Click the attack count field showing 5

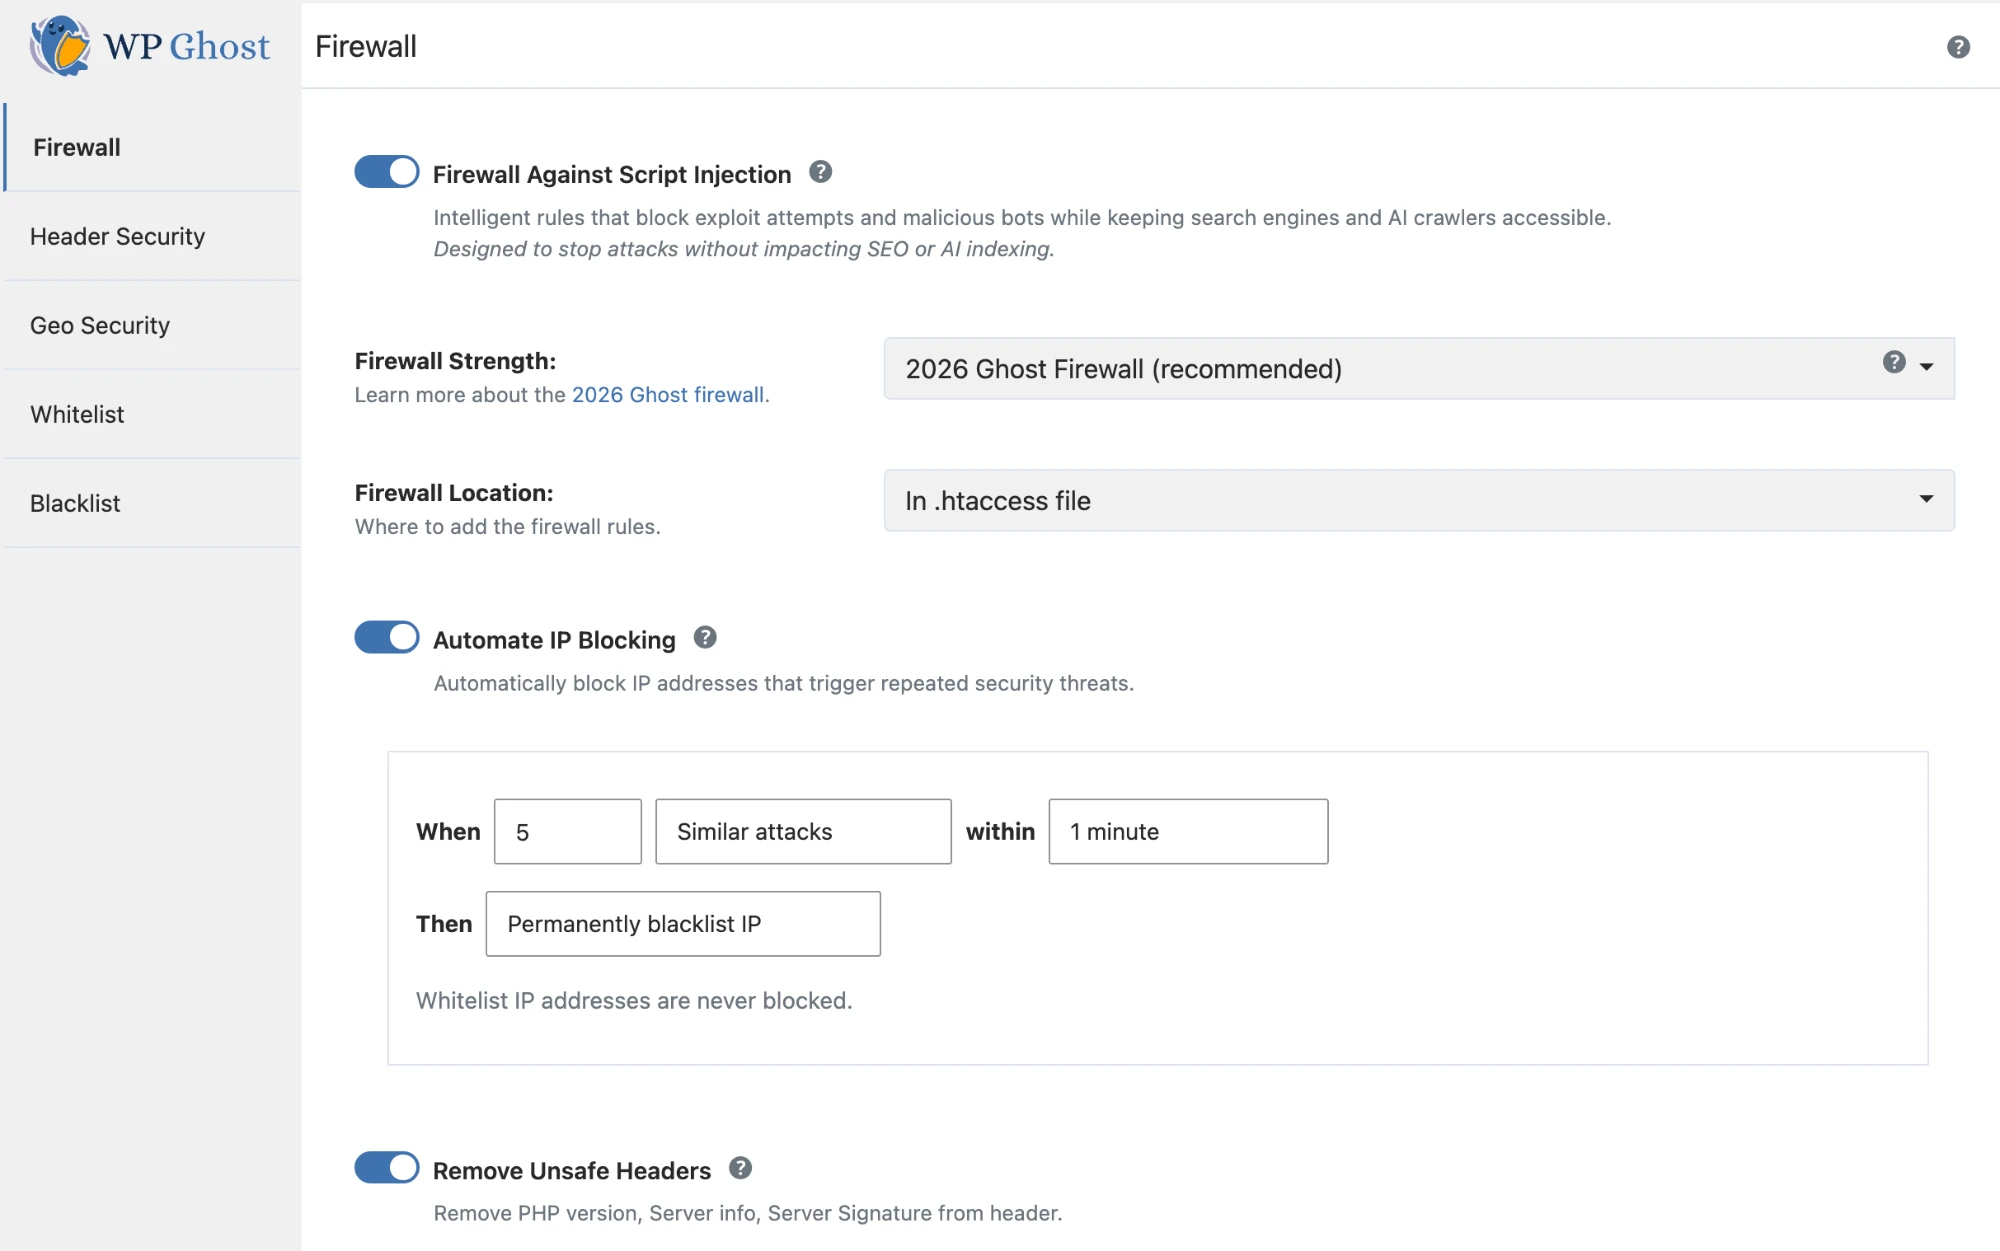coord(567,831)
